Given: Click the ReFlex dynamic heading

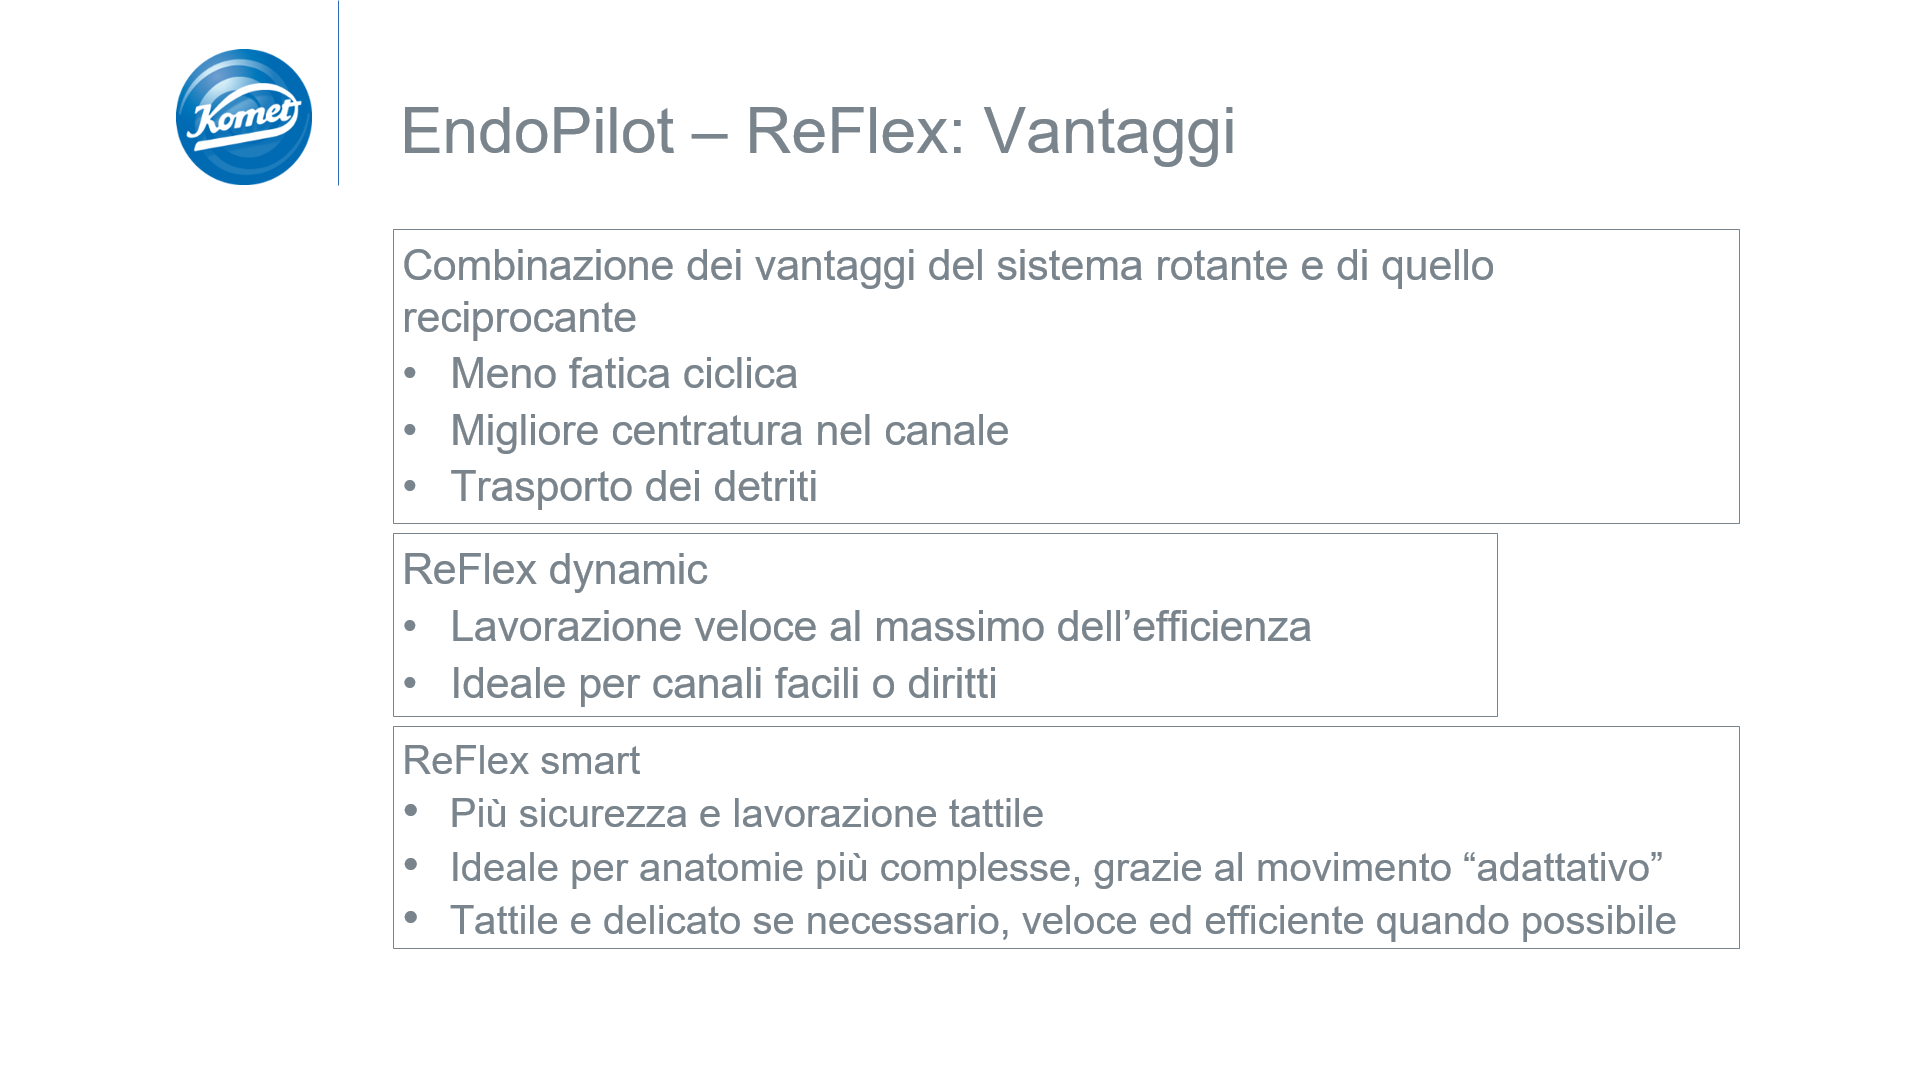Looking at the screenshot, I should (555, 570).
